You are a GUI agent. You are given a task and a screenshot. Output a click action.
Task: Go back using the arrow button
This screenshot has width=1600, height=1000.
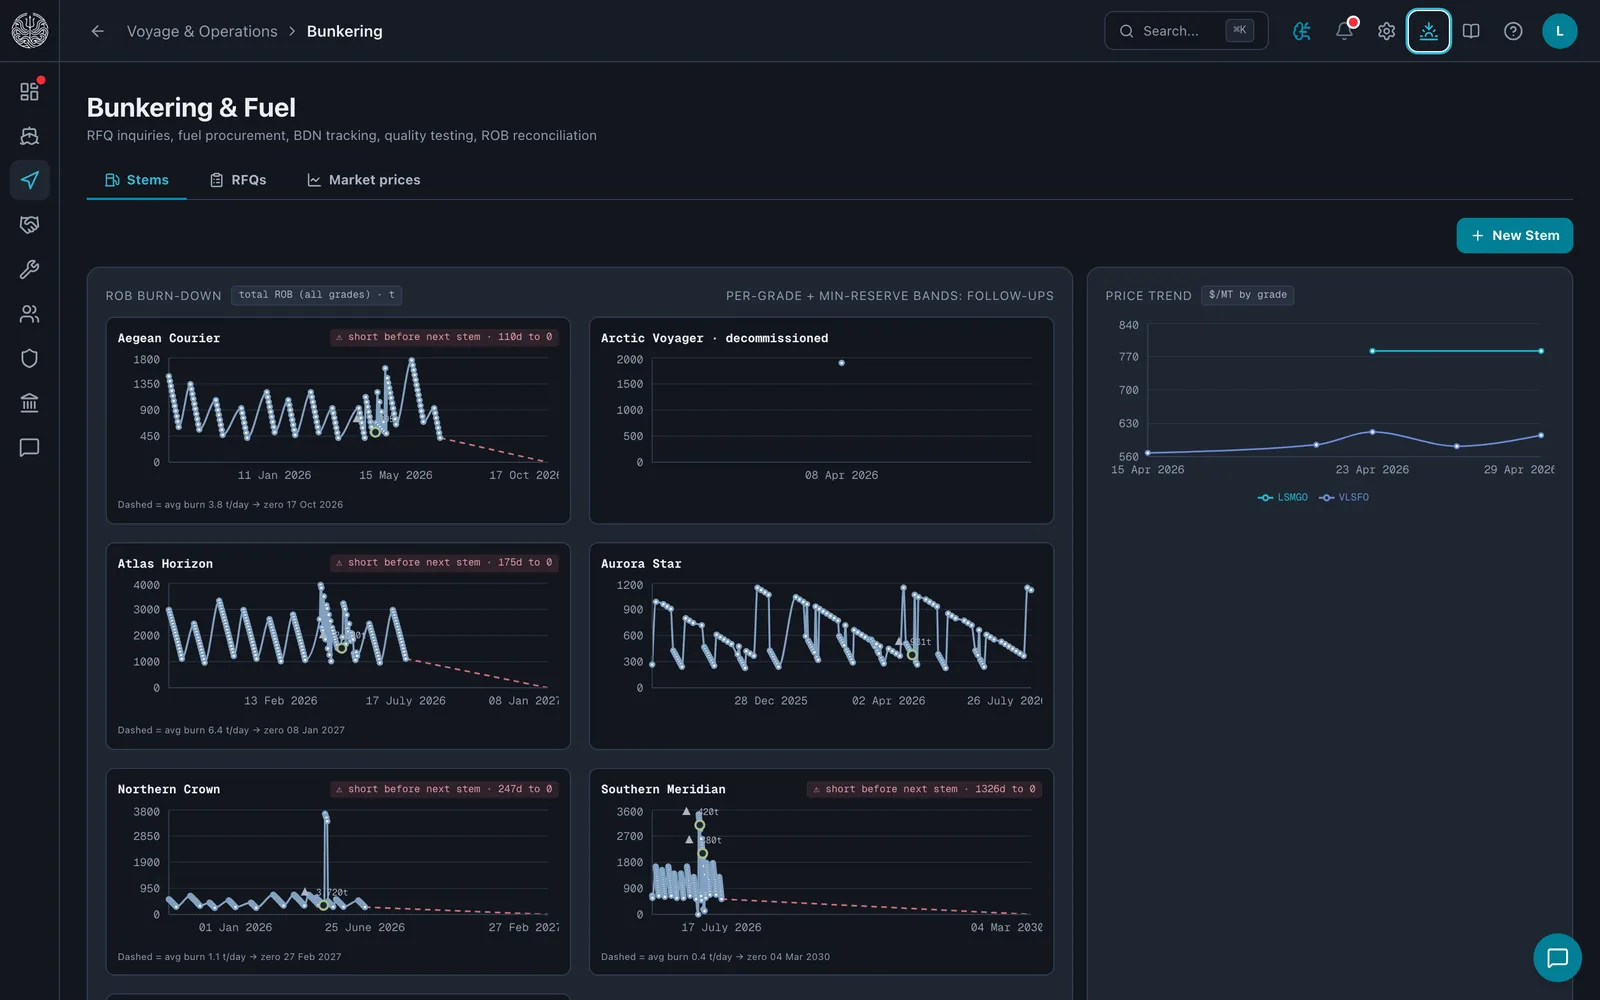coord(97,31)
